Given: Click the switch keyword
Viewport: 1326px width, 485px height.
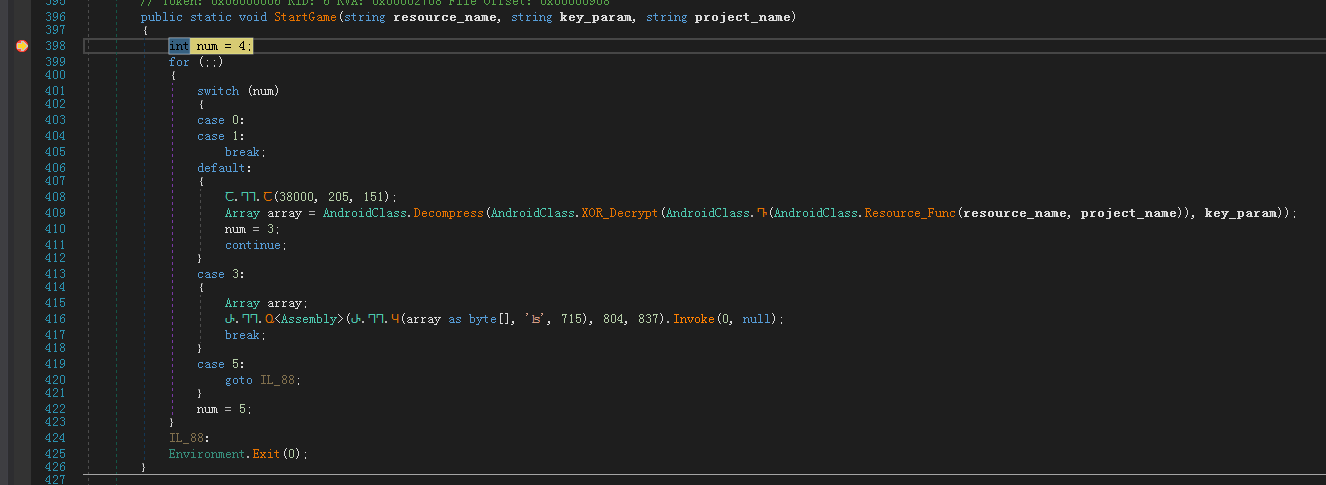Looking at the screenshot, I should pyautogui.click(x=218, y=91).
